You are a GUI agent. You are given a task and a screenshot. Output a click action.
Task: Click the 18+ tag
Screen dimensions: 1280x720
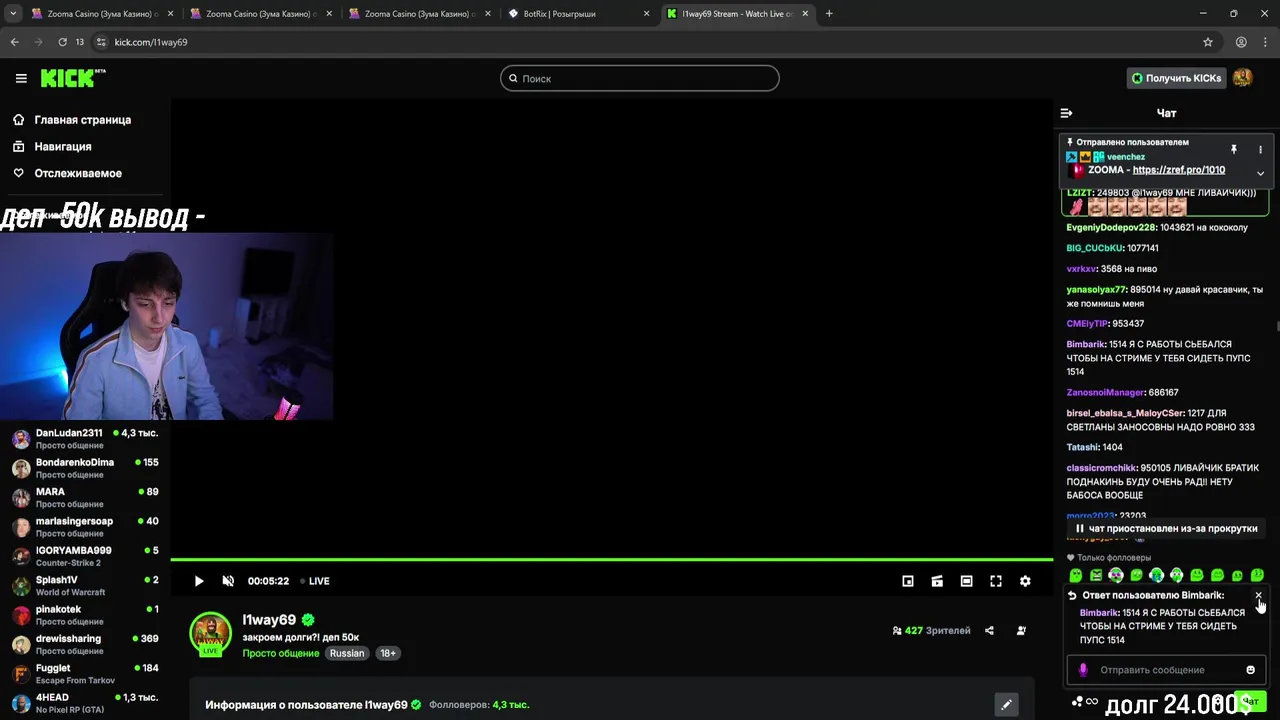click(388, 653)
